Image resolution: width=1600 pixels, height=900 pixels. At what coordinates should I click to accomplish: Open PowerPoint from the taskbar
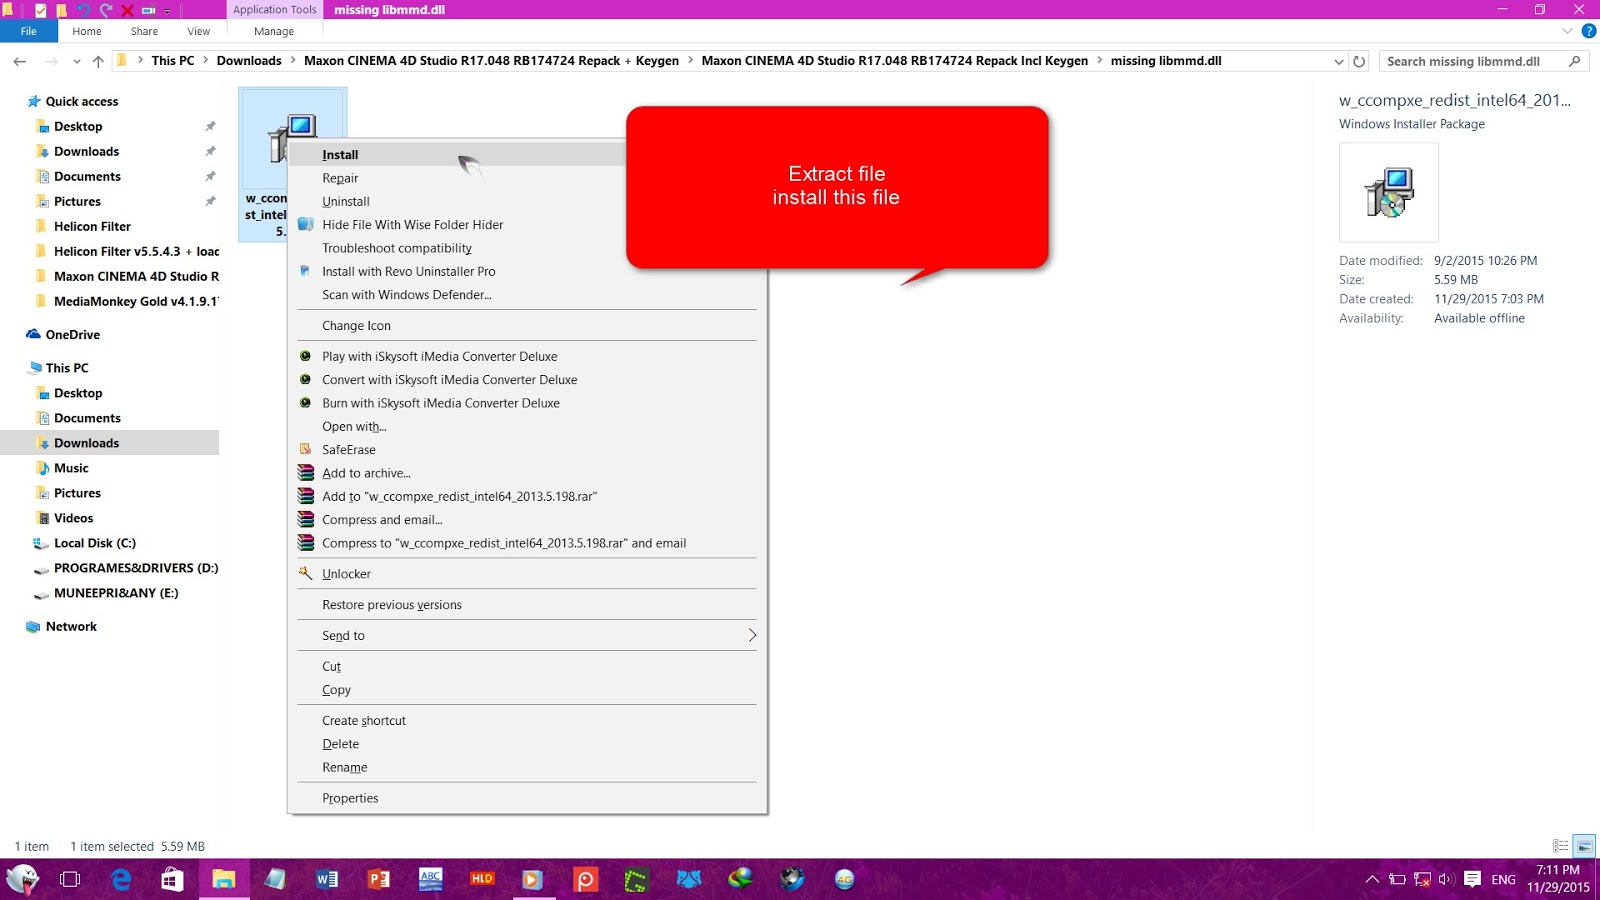tap(378, 879)
